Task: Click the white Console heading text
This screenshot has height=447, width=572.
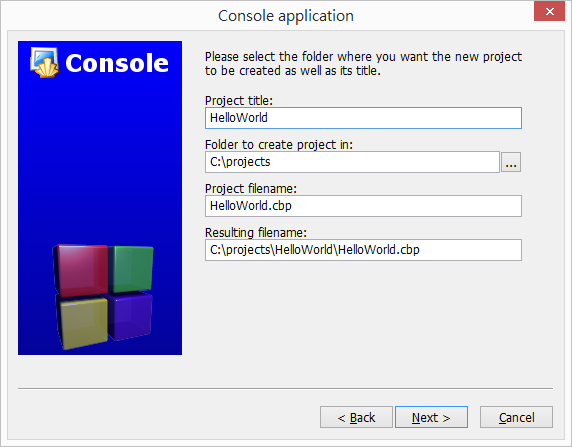Action: [x=117, y=63]
